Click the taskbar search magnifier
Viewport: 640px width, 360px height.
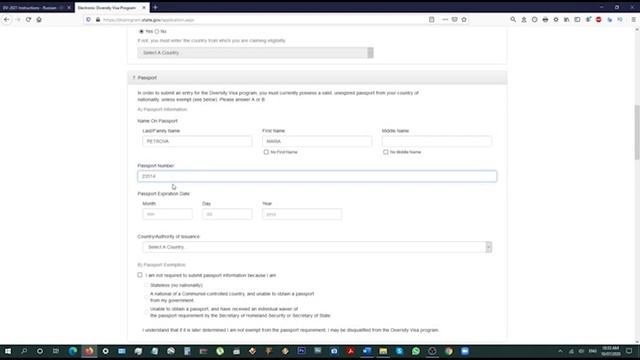[24, 351]
